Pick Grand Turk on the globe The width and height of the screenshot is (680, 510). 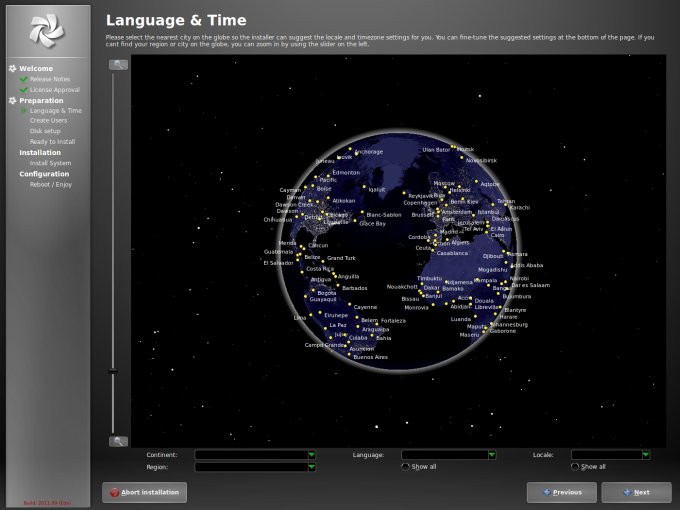point(341,258)
